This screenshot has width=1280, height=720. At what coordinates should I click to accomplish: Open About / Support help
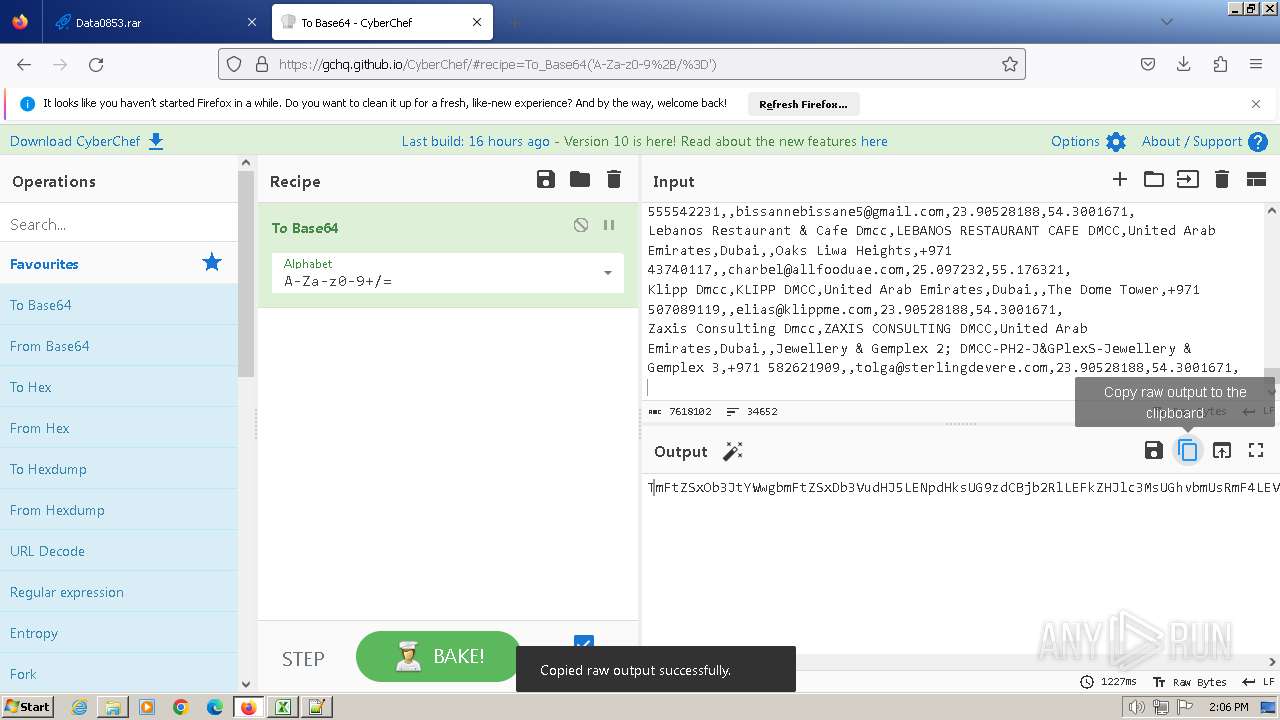pos(1204,141)
